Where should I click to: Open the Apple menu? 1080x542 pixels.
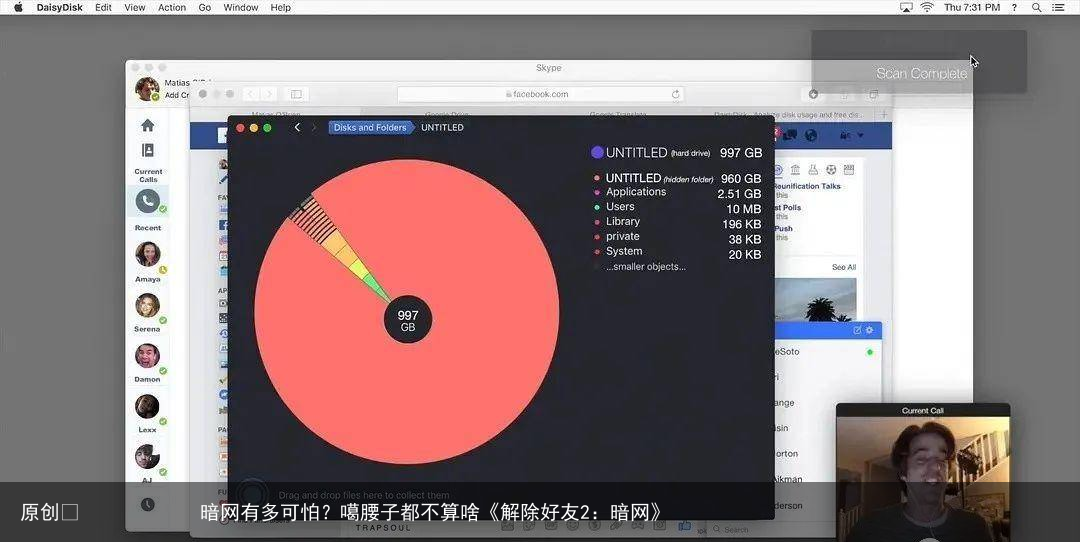tap(19, 8)
